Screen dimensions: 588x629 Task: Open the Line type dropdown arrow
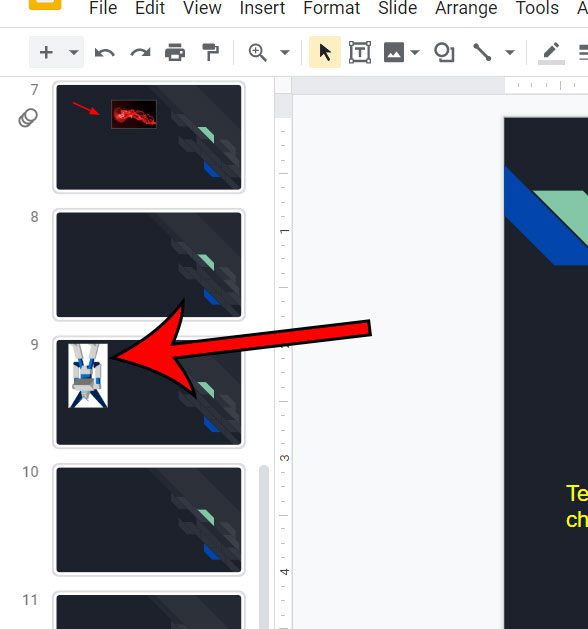point(510,52)
